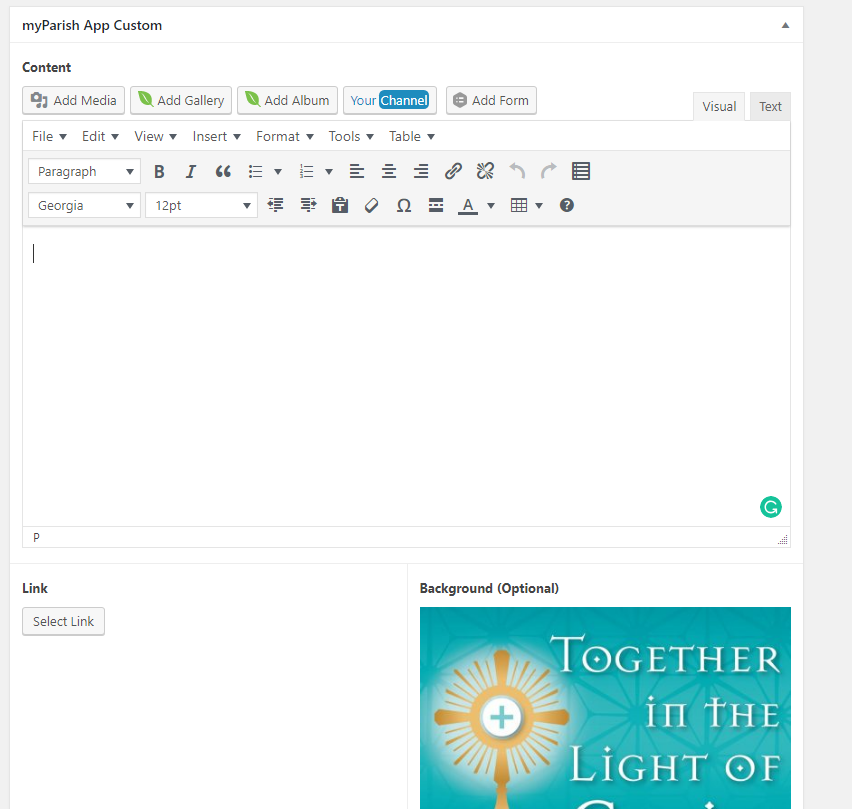This screenshot has width=852, height=809.
Task: Click the background image thumbnail
Action: click(605, 707)
